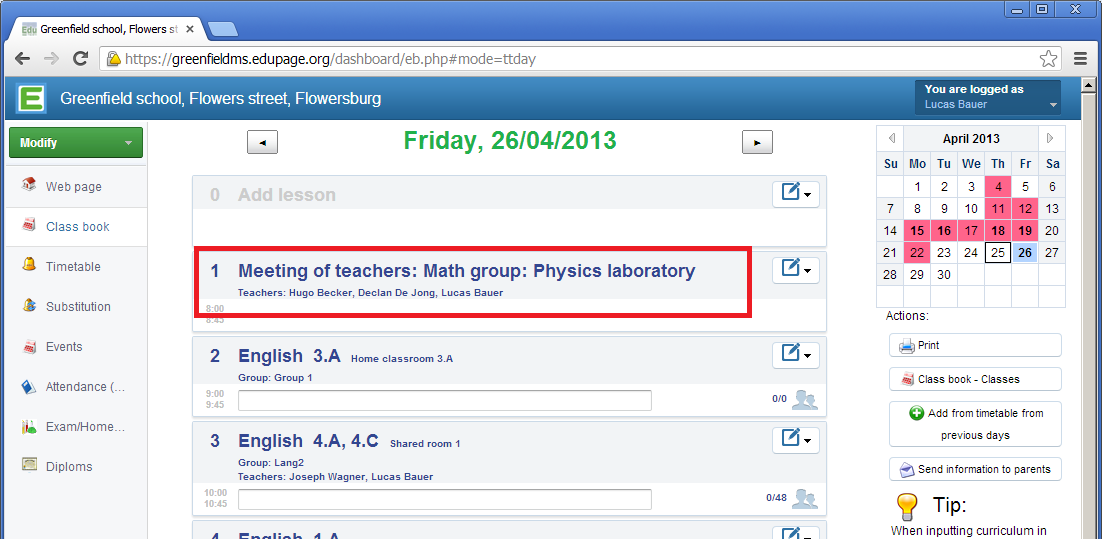Click Meeting of teachers lesson title
1102x539 pixels.
click(x=467, y=271)
